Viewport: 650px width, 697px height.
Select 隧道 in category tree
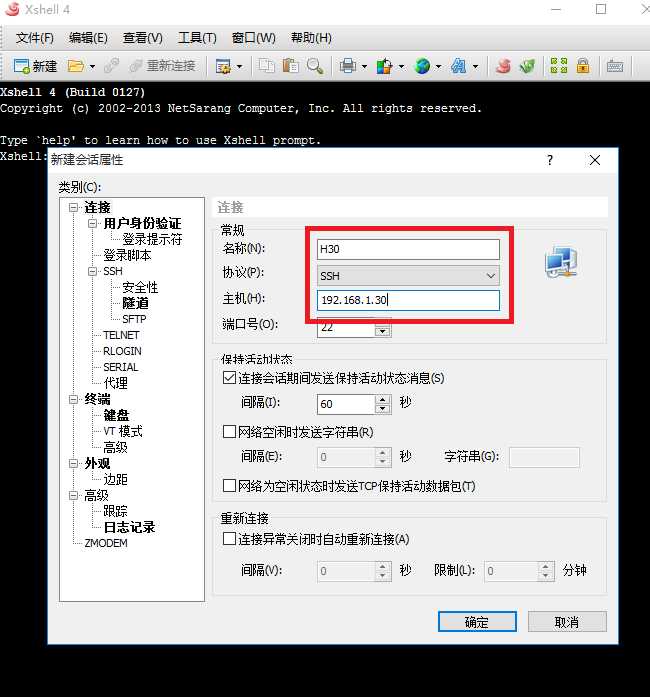135,303
